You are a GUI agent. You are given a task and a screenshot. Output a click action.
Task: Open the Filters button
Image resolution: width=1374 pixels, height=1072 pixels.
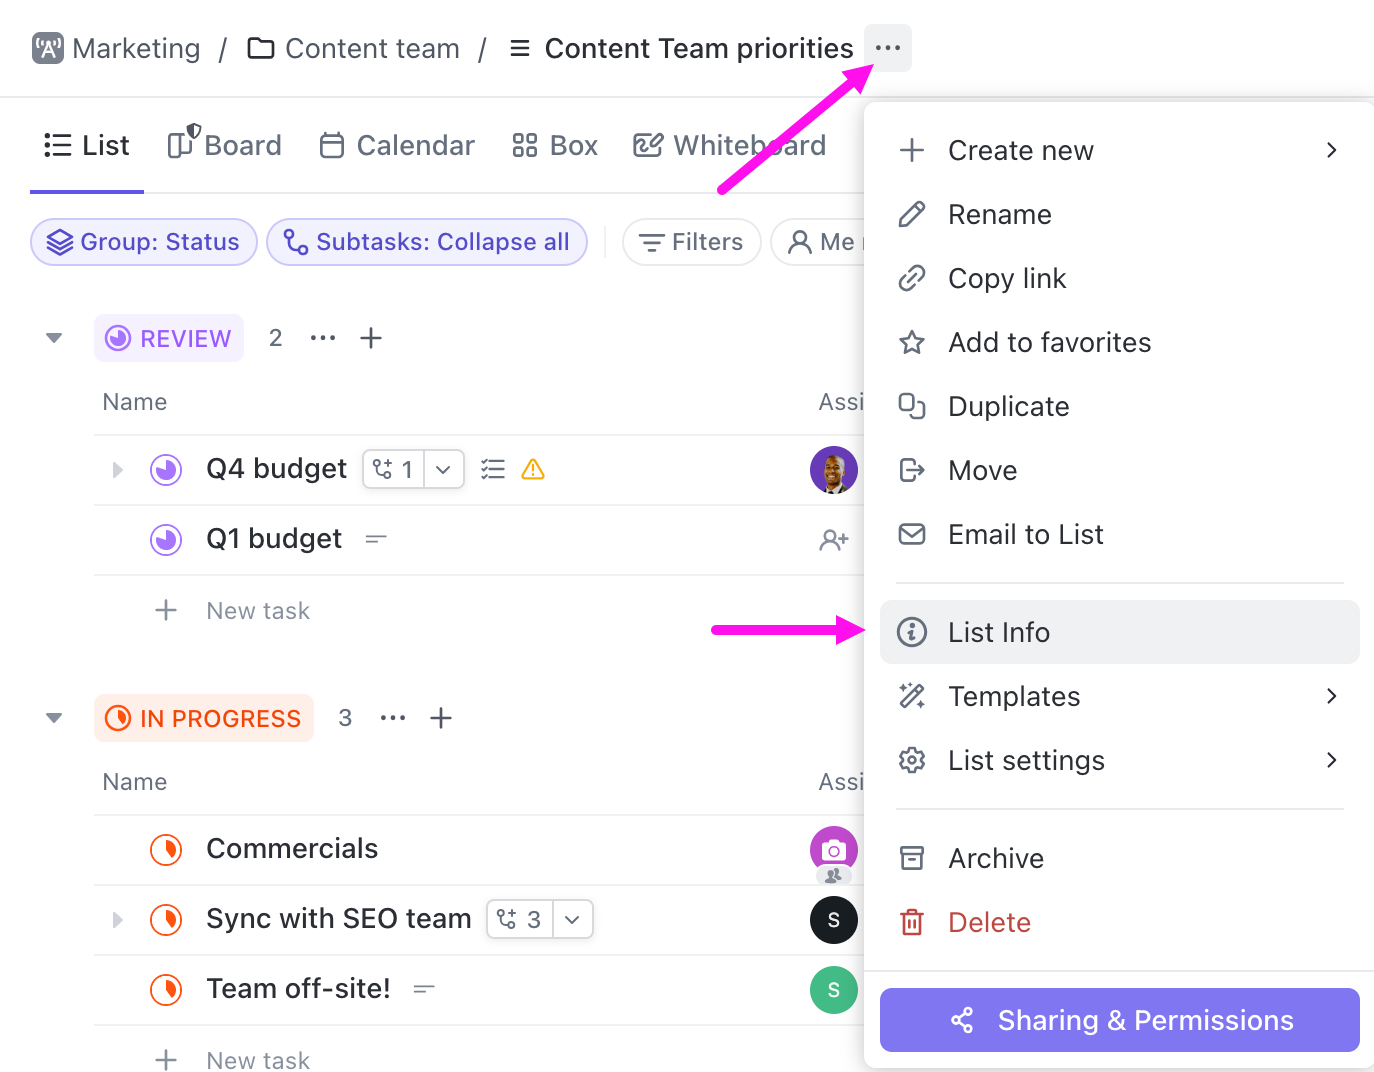click(x=692, y=242)
